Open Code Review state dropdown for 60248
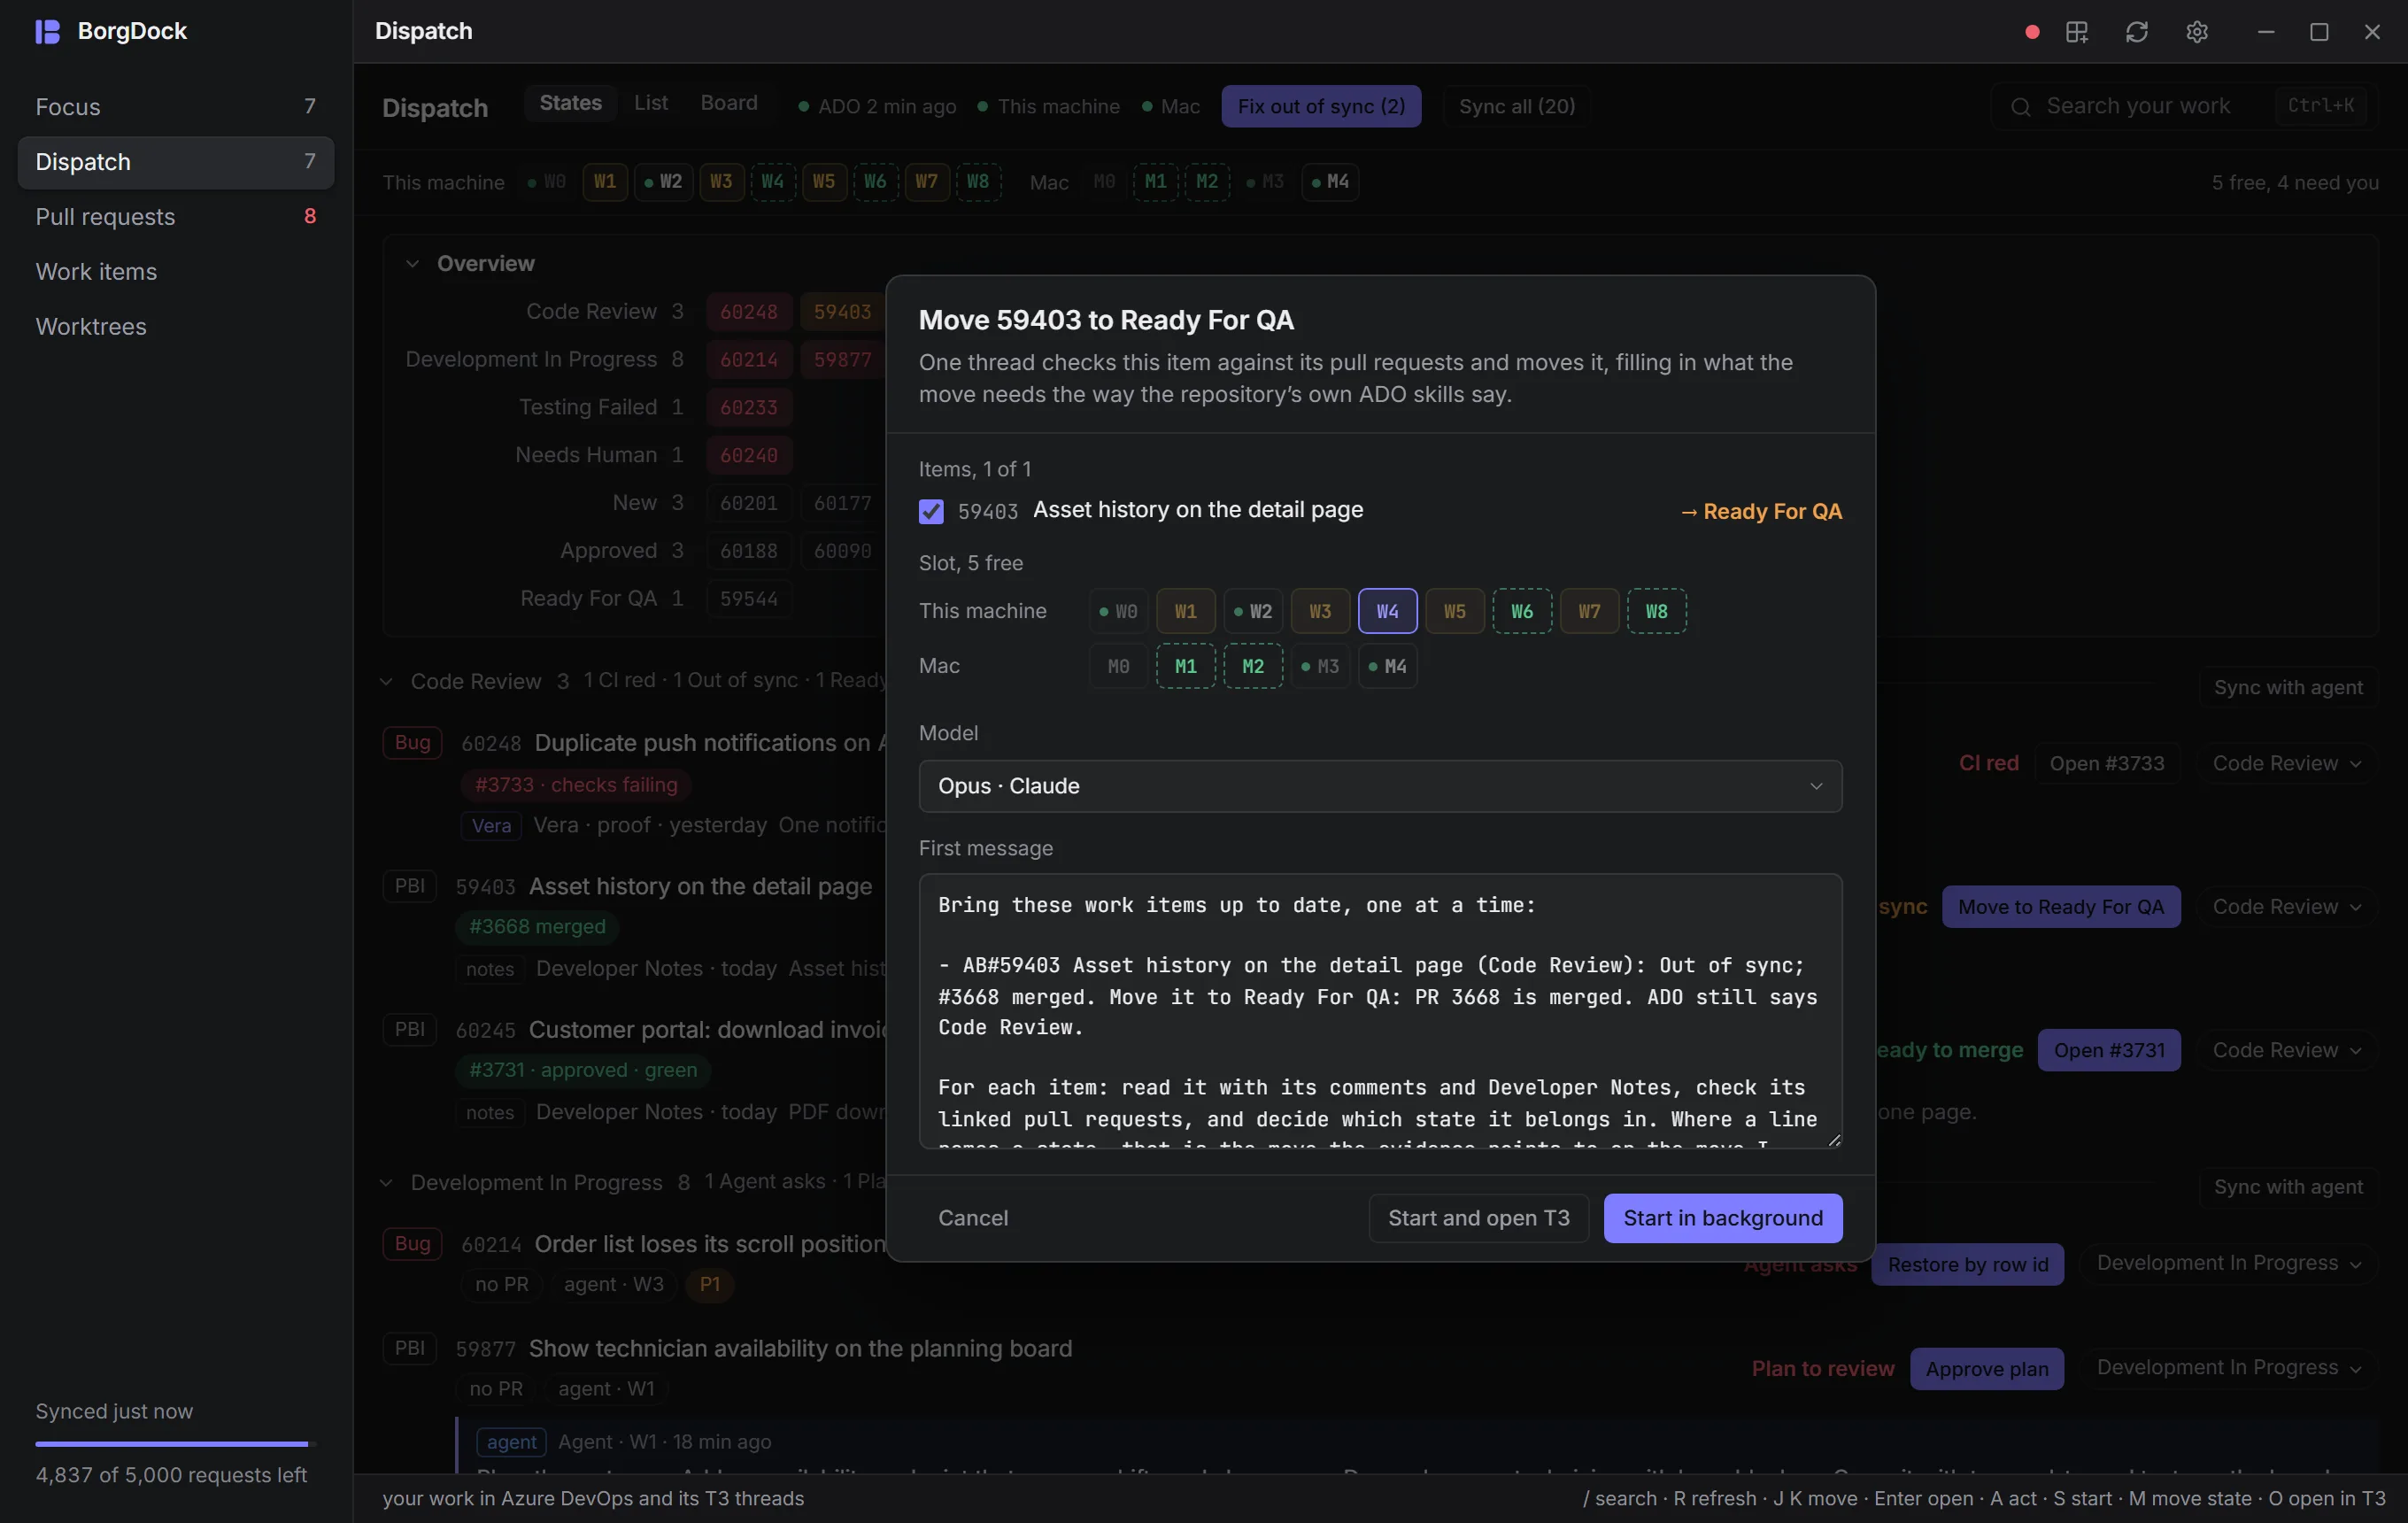Screen dimensions: 2408x1523 pos(2286,764)
